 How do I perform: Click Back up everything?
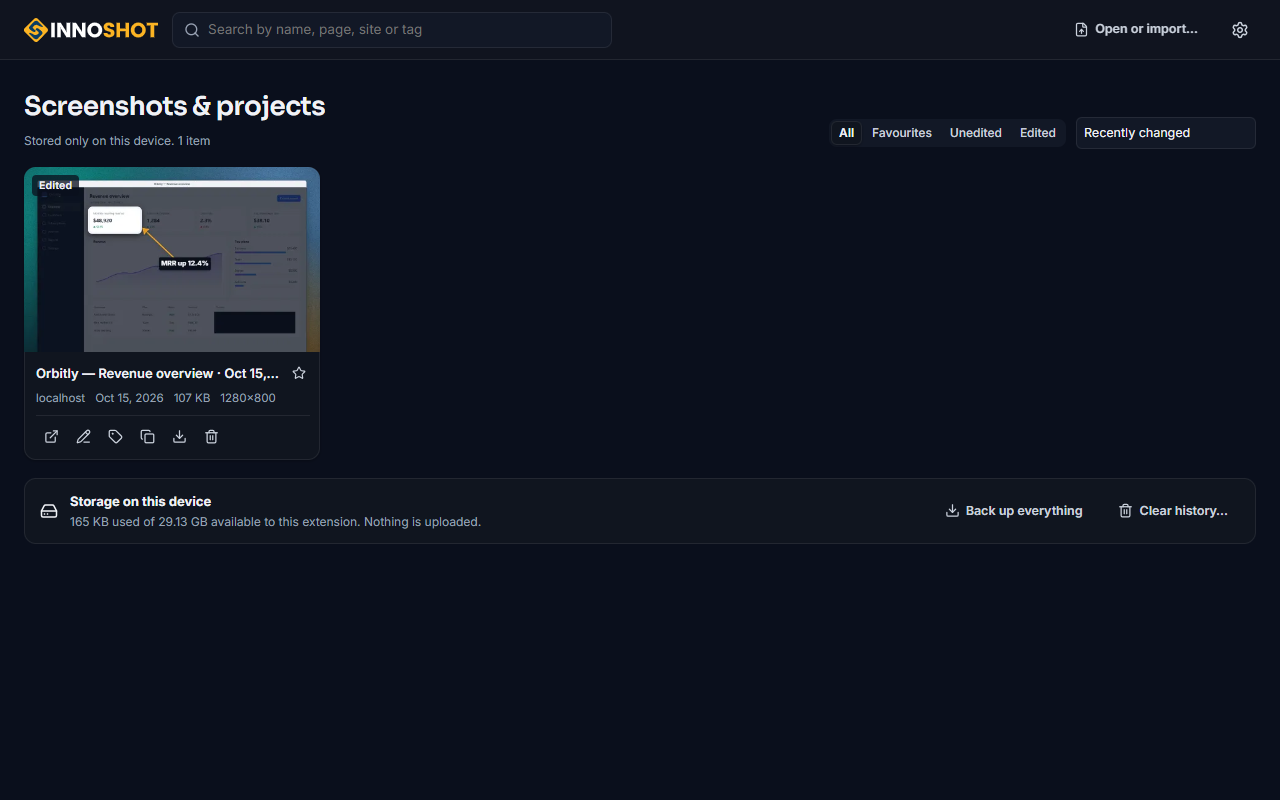(x=1014, y=511)
